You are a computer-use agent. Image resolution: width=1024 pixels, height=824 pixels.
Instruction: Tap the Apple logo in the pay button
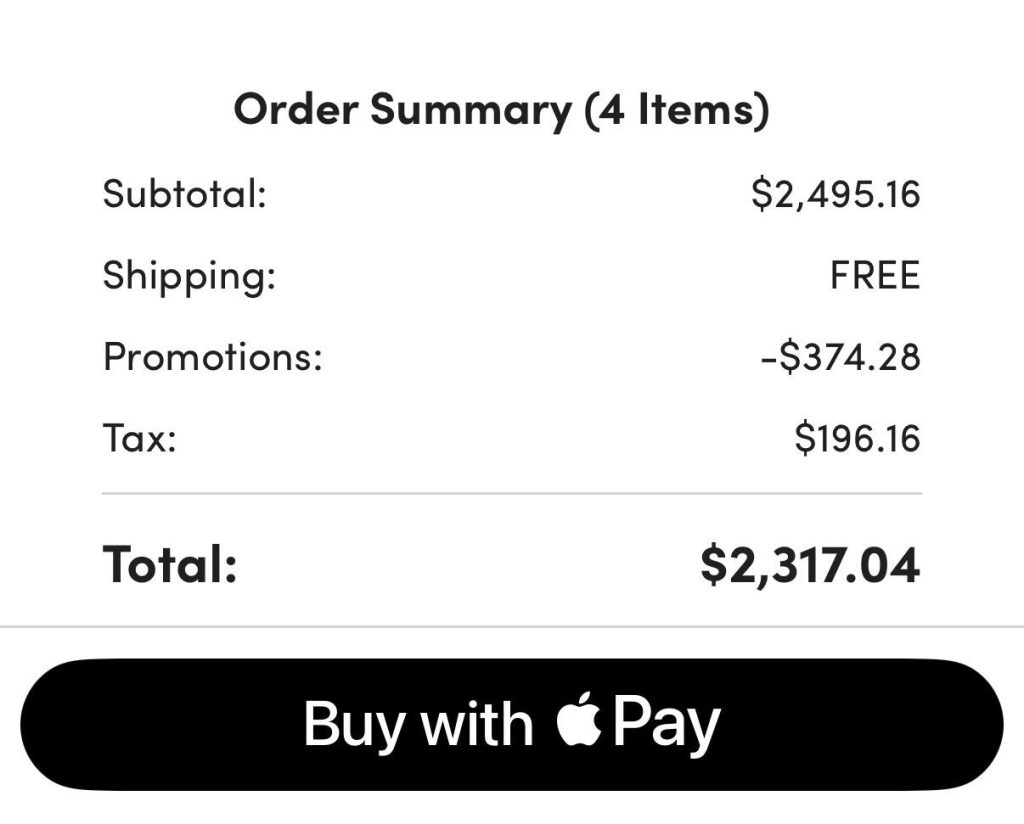click(579, 724)
